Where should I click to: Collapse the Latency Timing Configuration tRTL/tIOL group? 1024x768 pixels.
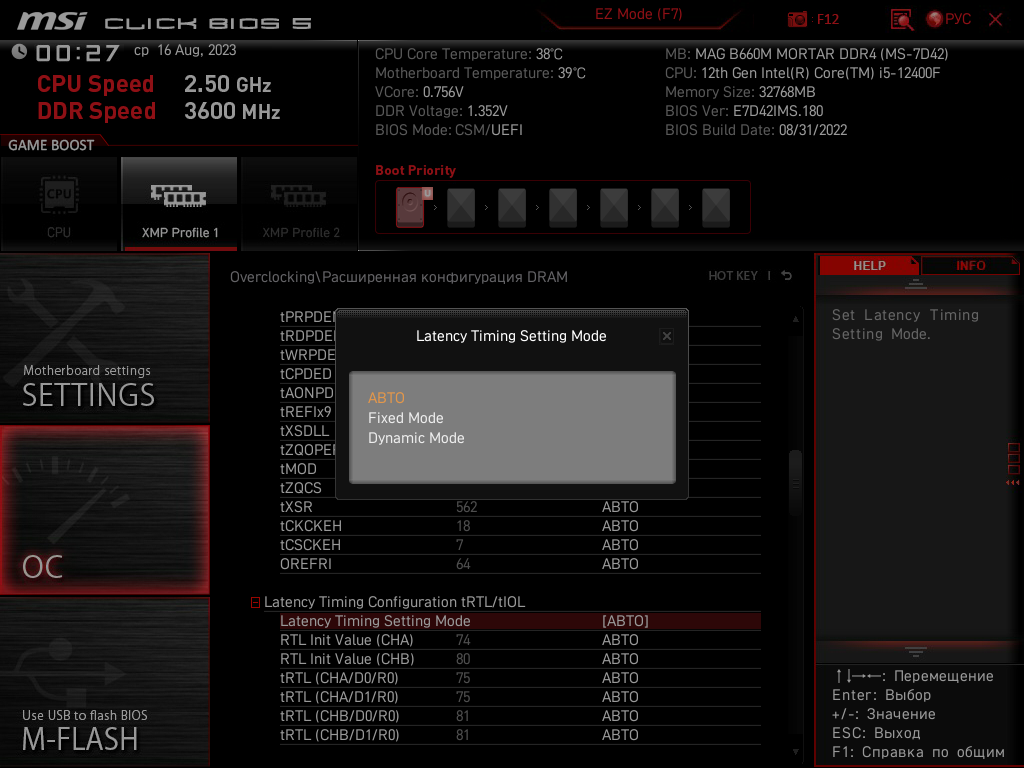[255, 602]
